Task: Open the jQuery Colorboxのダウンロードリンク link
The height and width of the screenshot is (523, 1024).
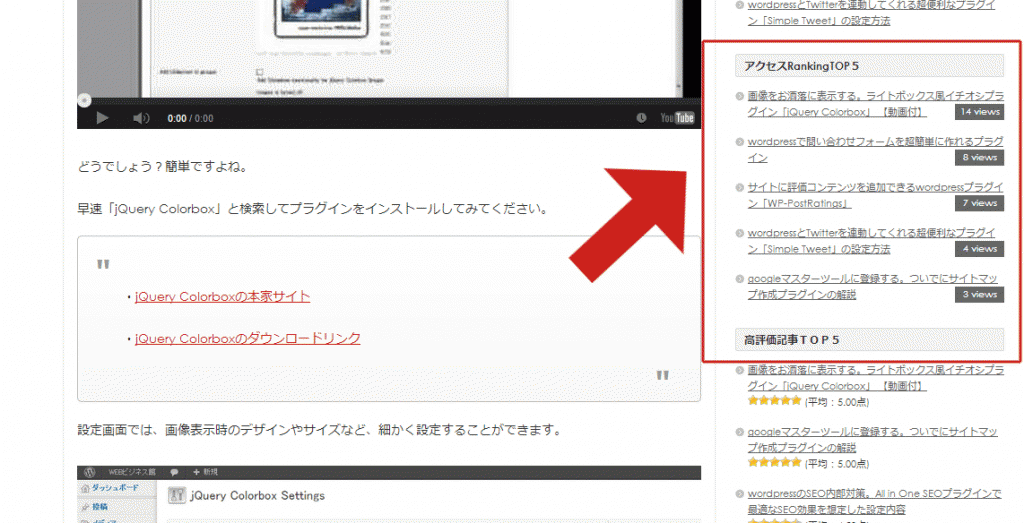Action: [x=248, y=338]
